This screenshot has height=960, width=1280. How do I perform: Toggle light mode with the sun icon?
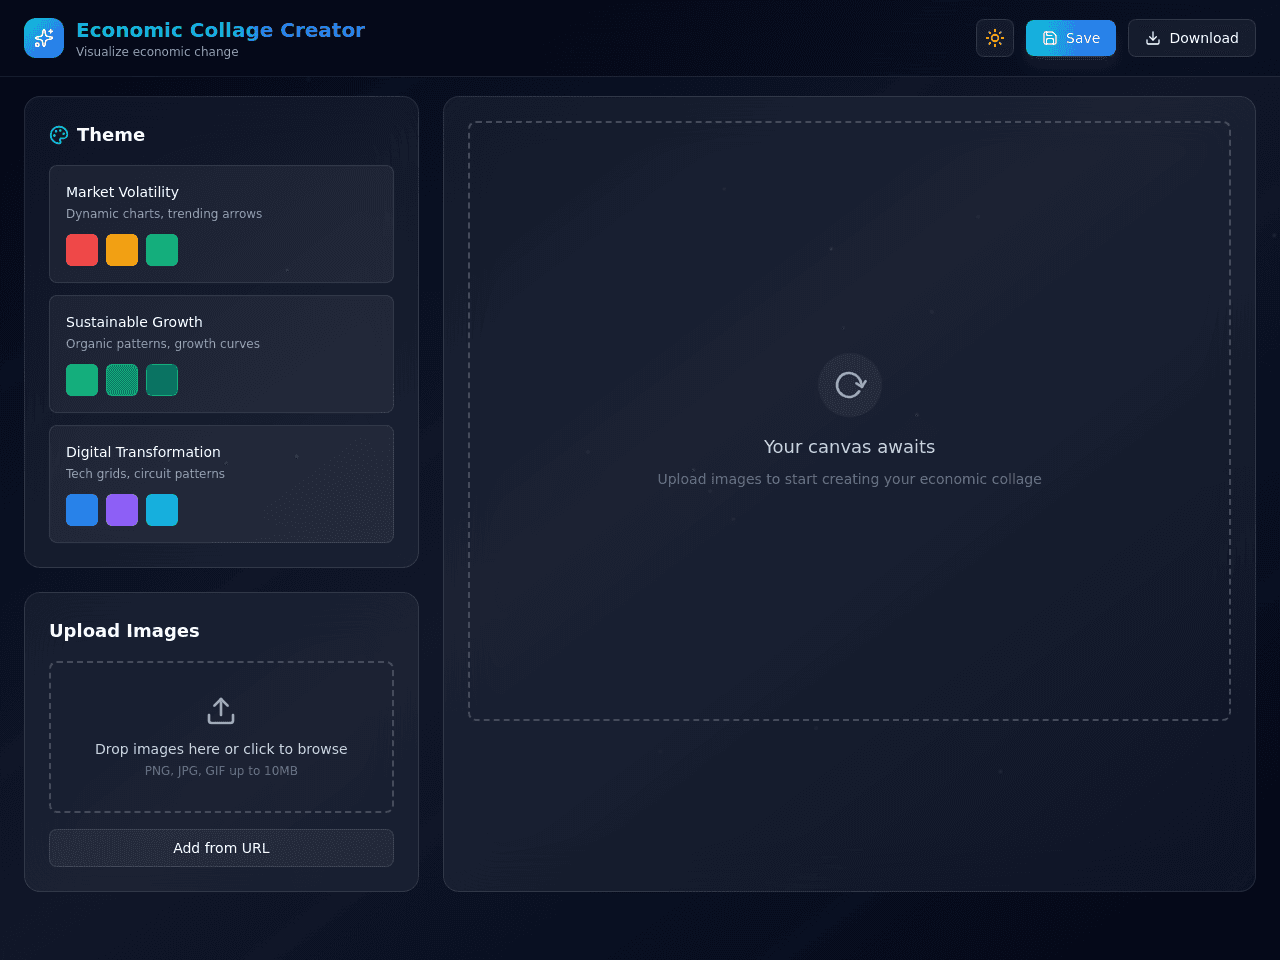coord(995,38)
